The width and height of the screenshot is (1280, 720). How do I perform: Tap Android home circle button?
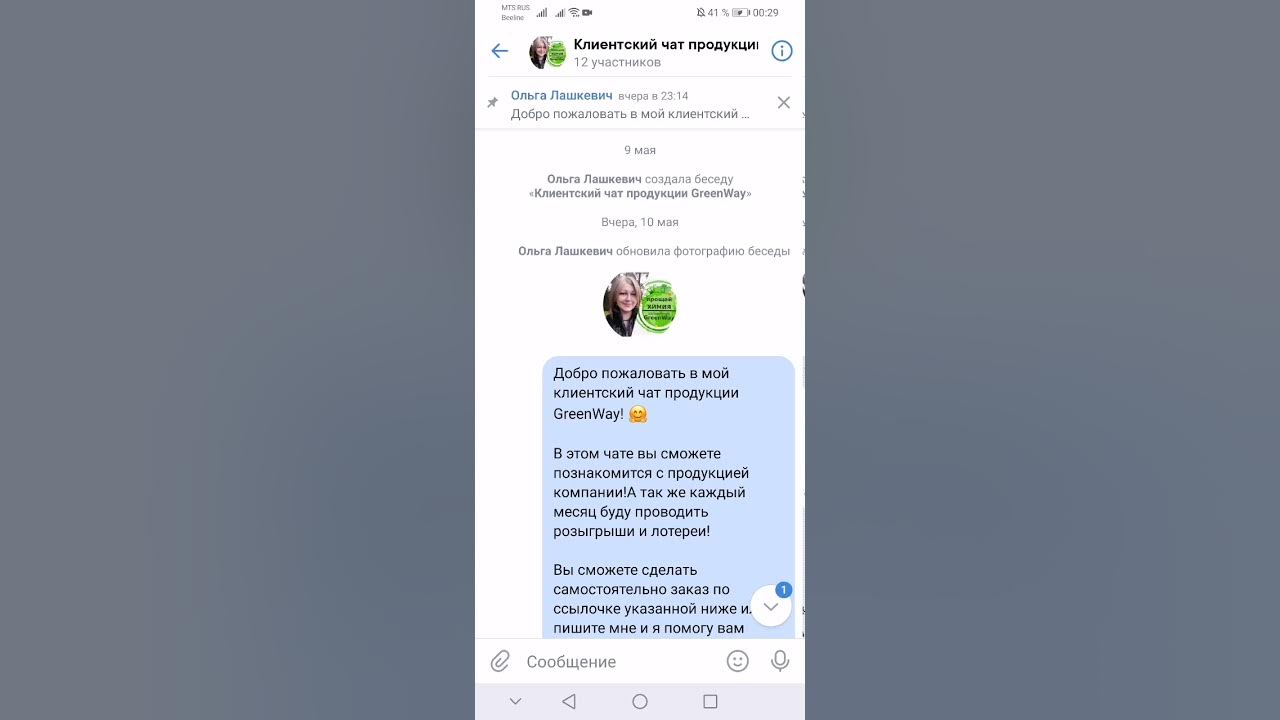pyautogui.click(x=640, y=702)
